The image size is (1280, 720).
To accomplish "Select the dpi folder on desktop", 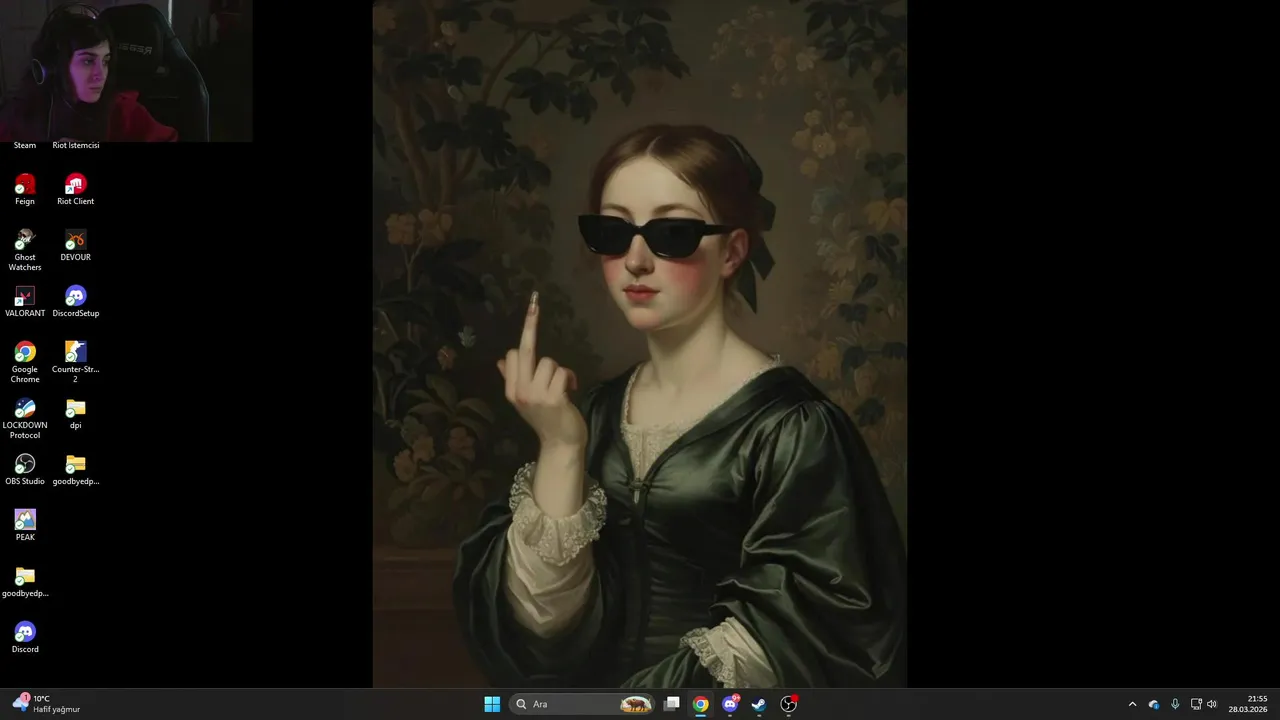I will tap(76, 414).
